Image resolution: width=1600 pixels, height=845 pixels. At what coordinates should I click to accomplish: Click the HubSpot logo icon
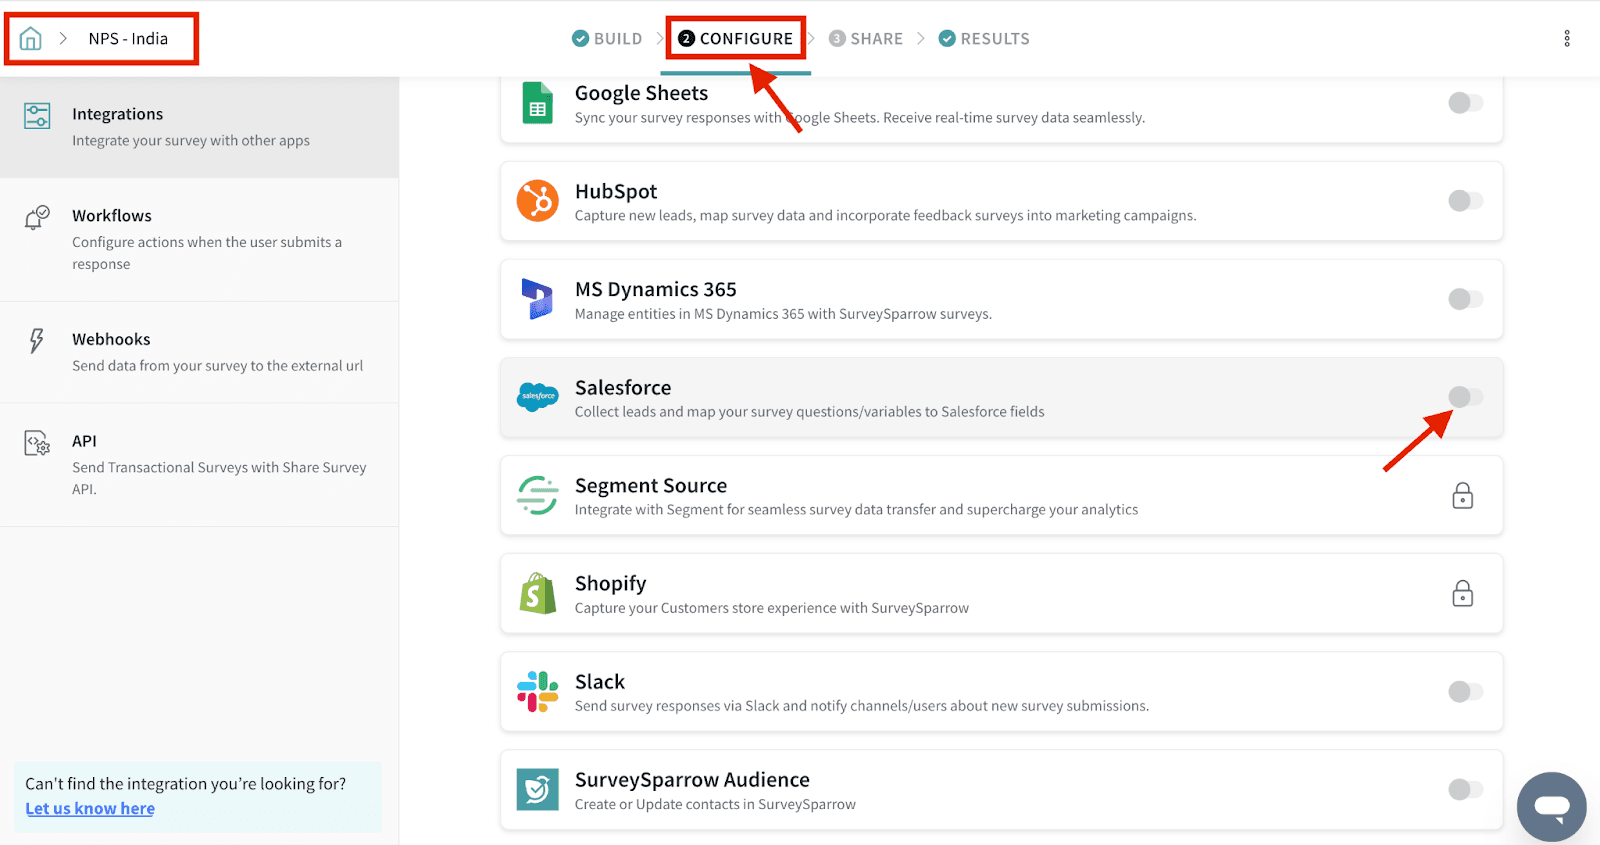click(x=537, y=201)
